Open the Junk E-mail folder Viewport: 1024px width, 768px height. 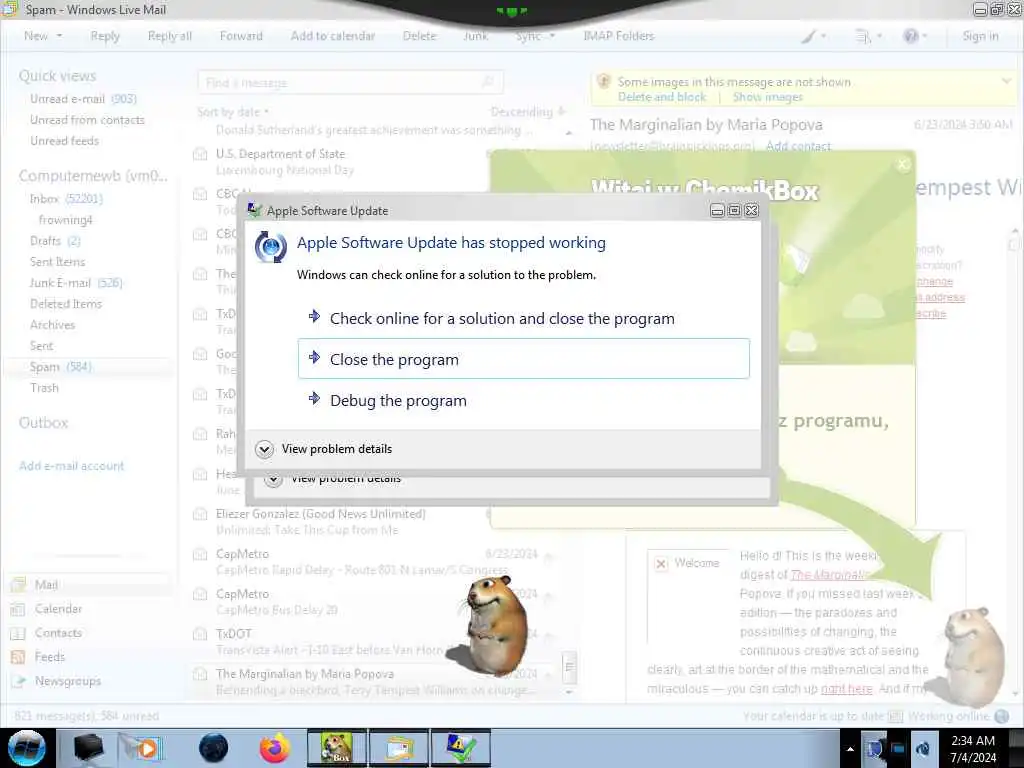pos(76,283)
